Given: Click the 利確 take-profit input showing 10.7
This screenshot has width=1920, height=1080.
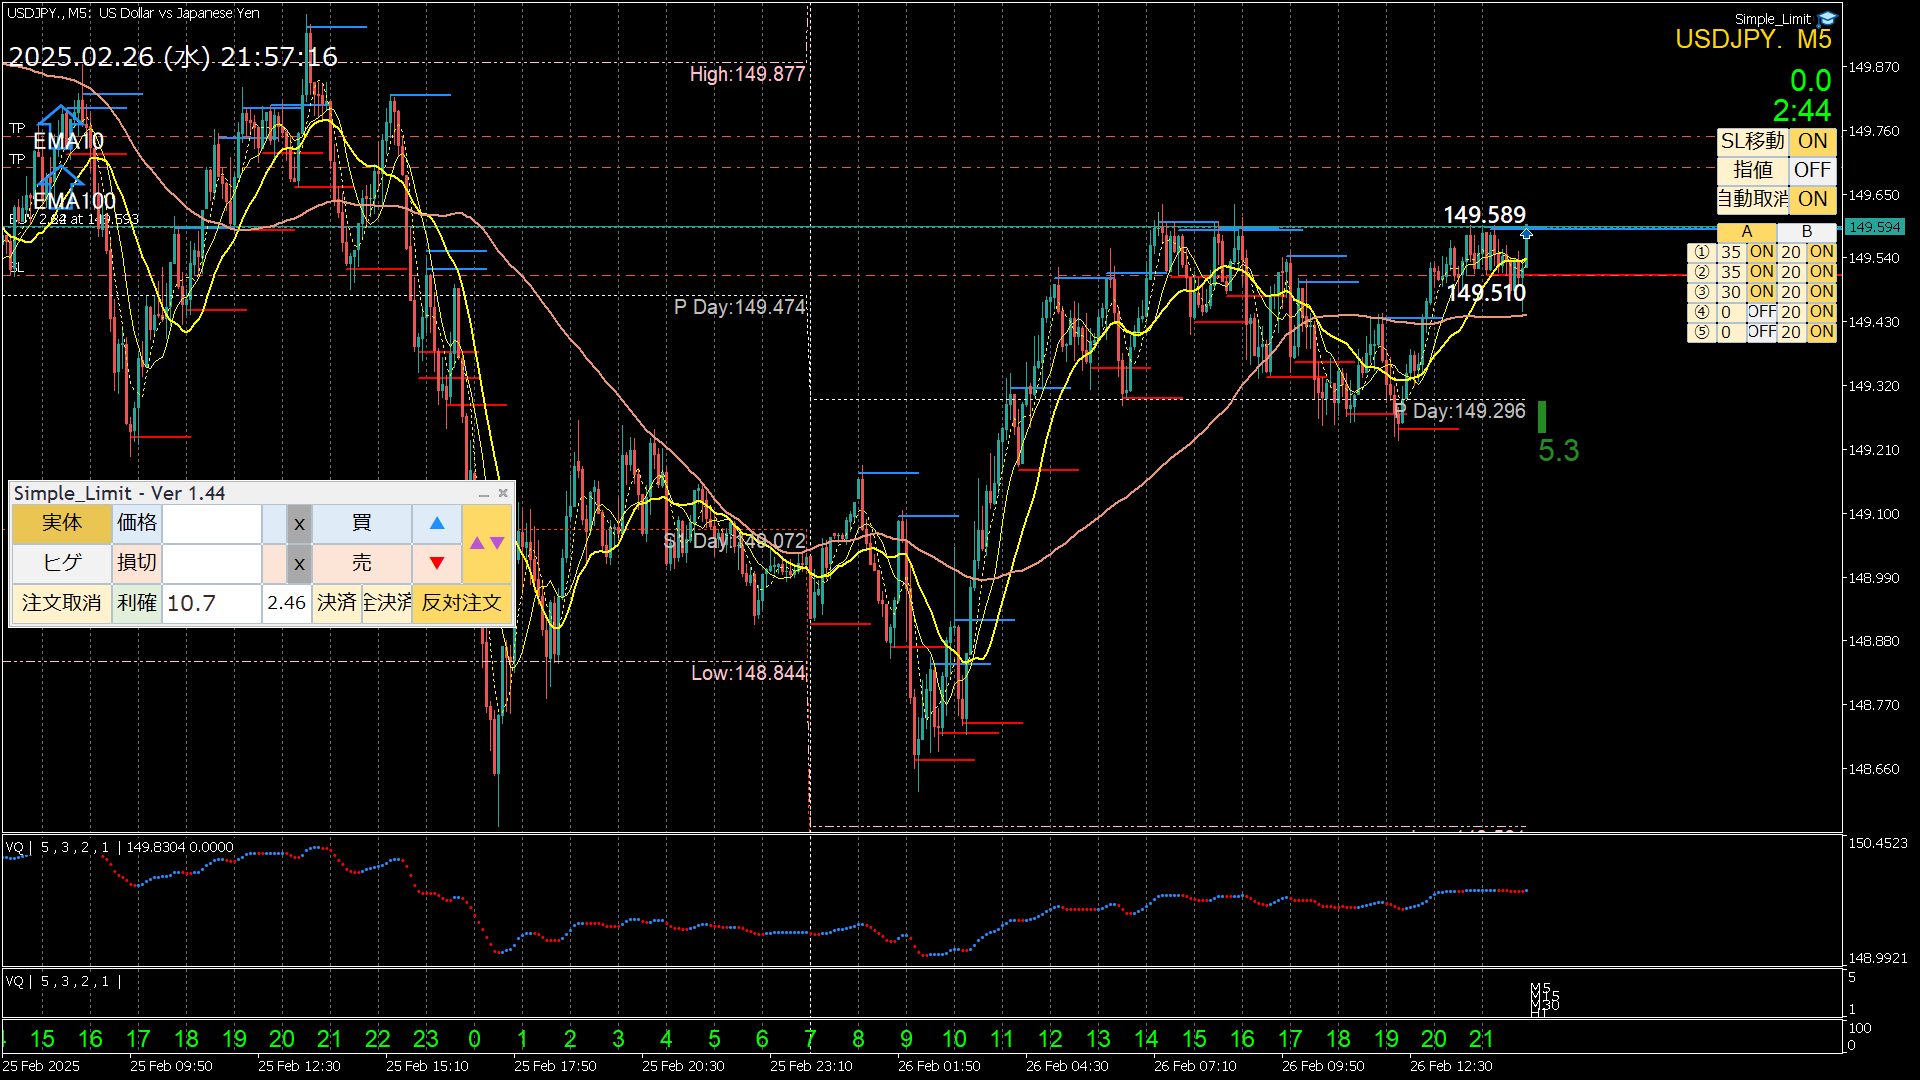Looking at the screenshot, I should [x=211, y=603].
